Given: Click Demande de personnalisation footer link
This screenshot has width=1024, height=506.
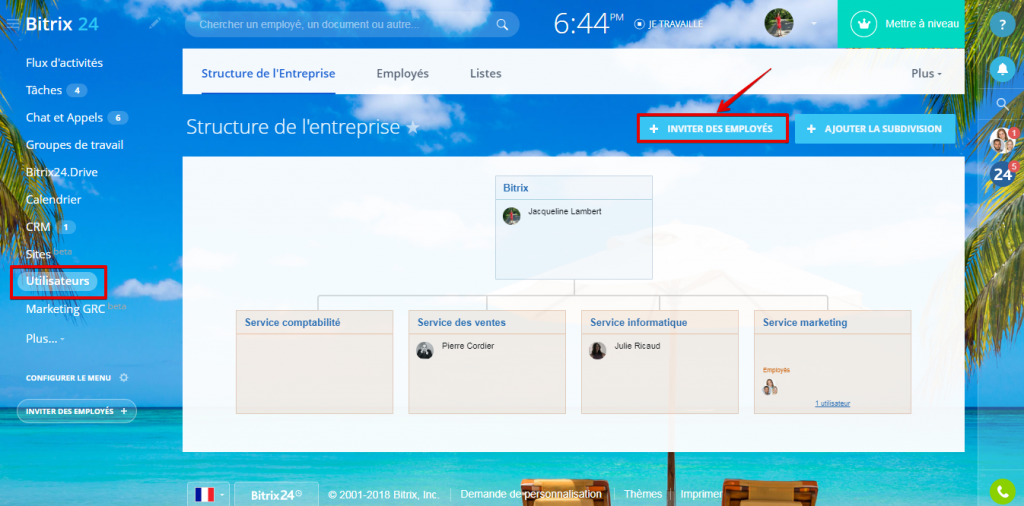Looking at the screenshot, I should pyautogui.click(x=531, y=494).
